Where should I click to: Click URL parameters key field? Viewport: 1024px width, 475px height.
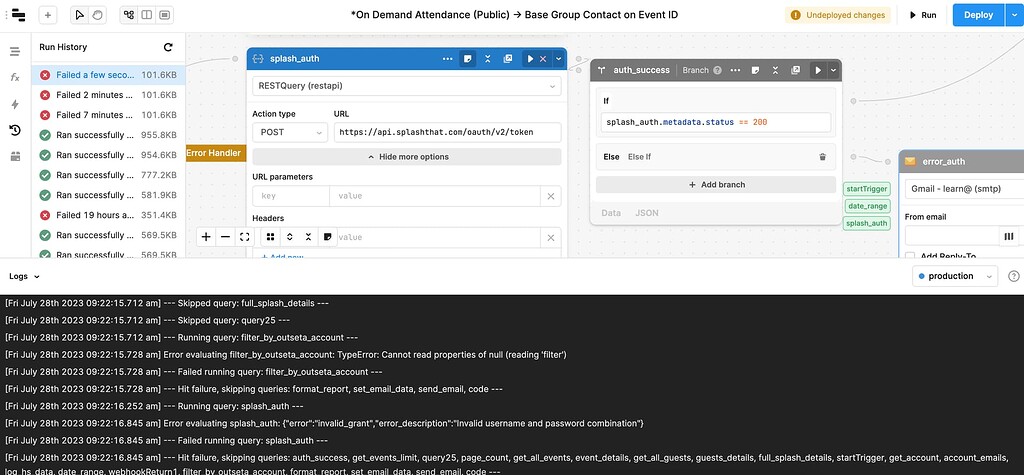click(291, 196)
